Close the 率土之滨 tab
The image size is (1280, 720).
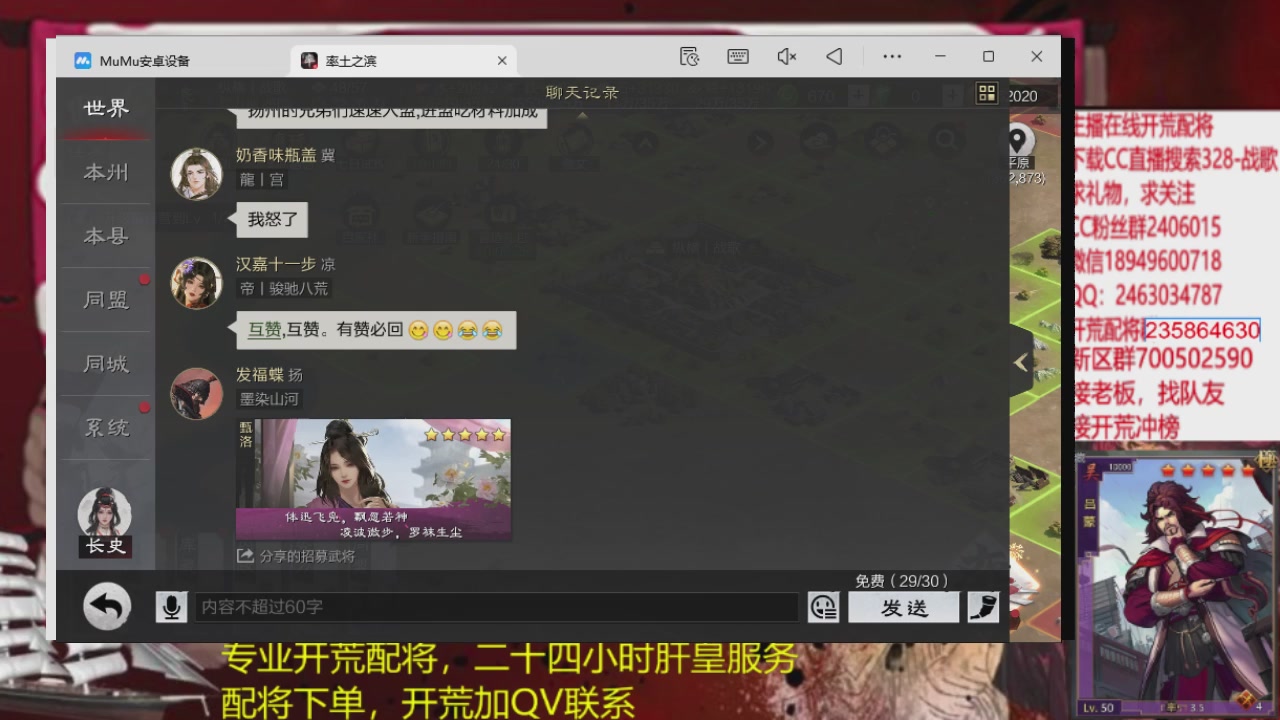point(502,61)
